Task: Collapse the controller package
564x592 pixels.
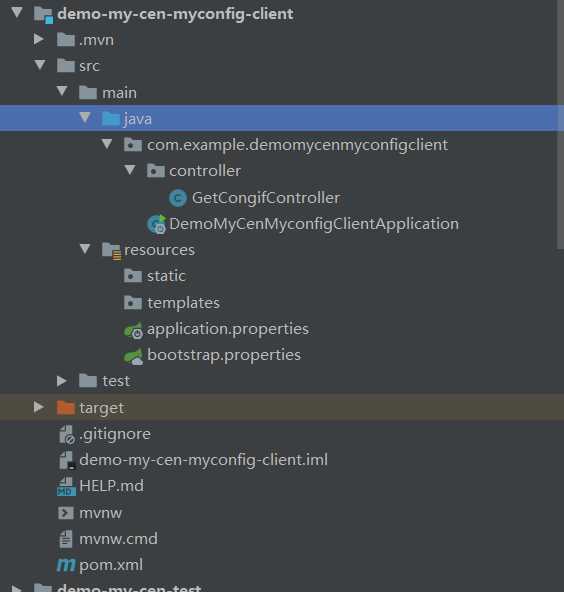Action: coord(130,170)
